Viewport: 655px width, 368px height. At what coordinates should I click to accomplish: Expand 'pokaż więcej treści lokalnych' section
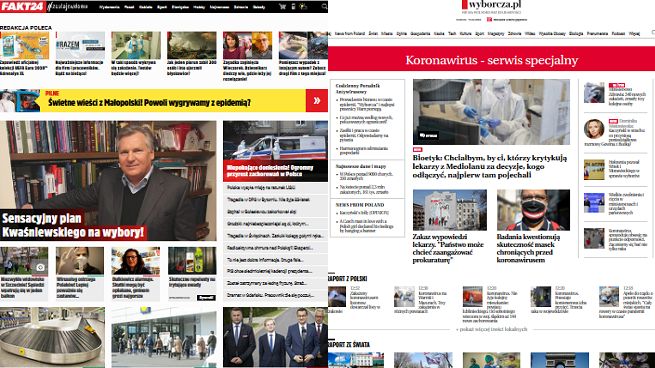[x=491, y=329]
